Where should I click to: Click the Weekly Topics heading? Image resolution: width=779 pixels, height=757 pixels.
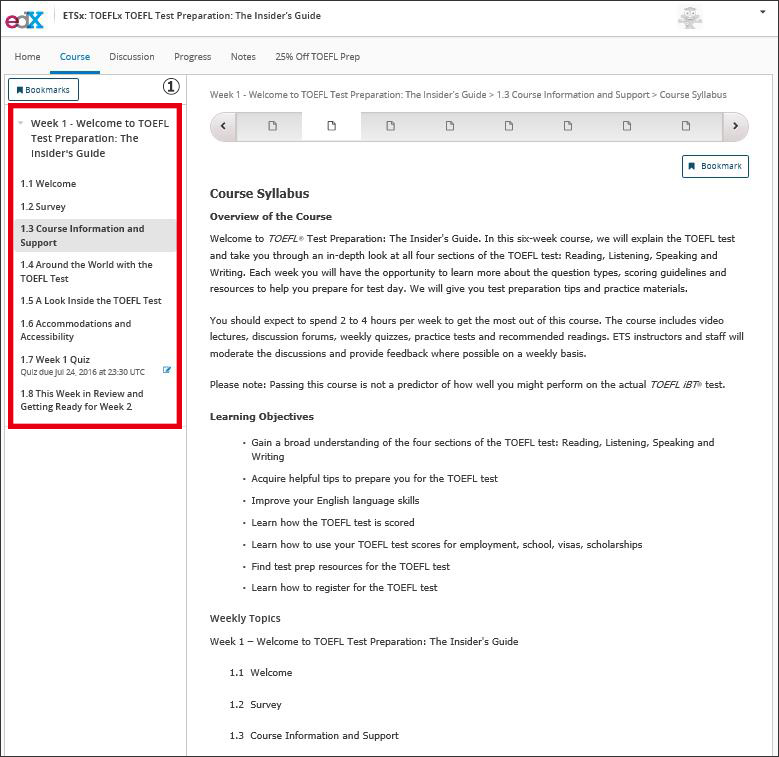point(245,618)
